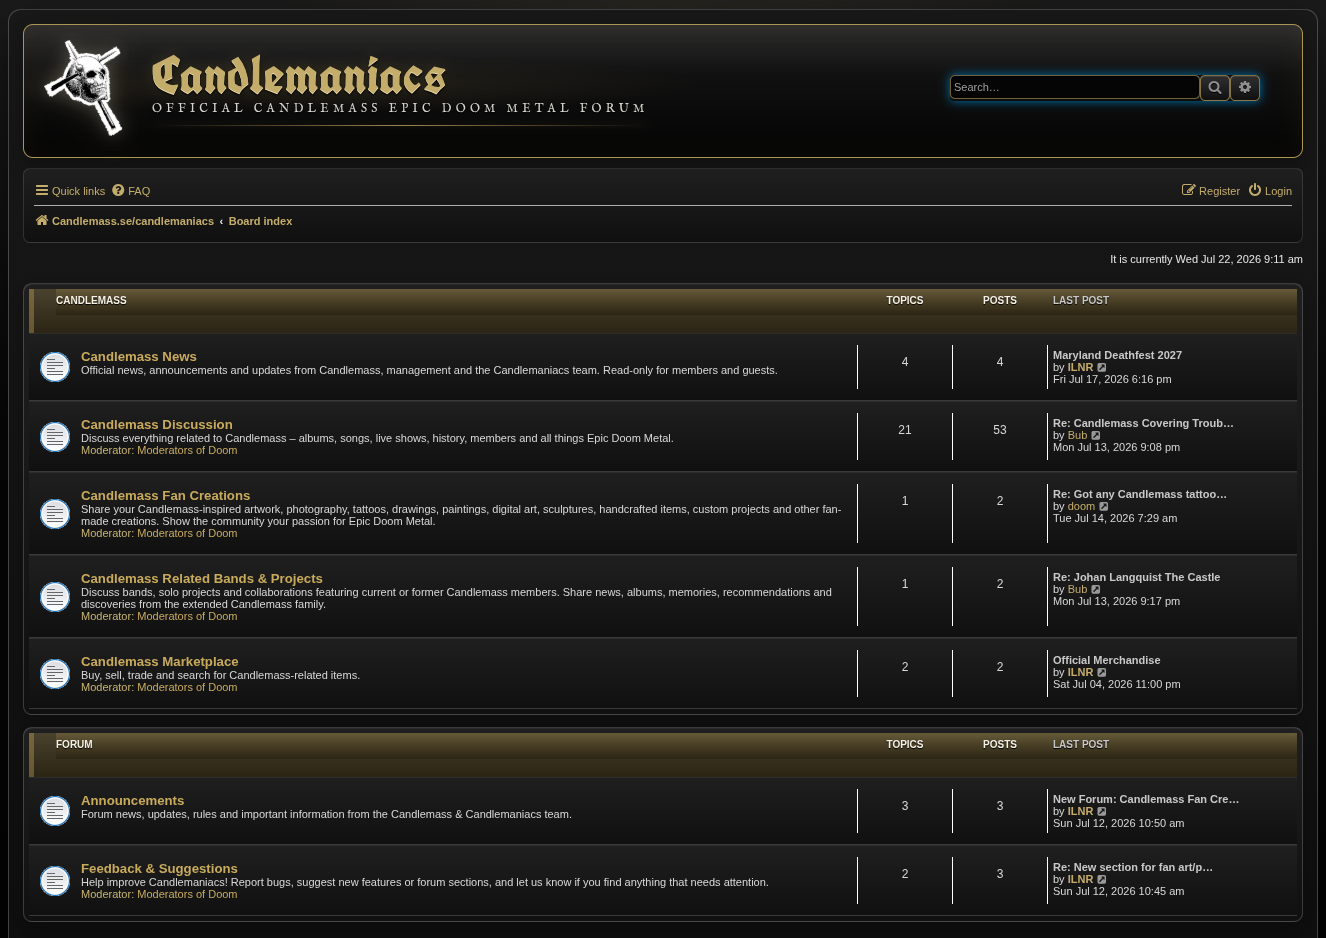Select the Board index breadcrumb
The height and width of the screenshot is (938, 1326).
coord(260,221)
